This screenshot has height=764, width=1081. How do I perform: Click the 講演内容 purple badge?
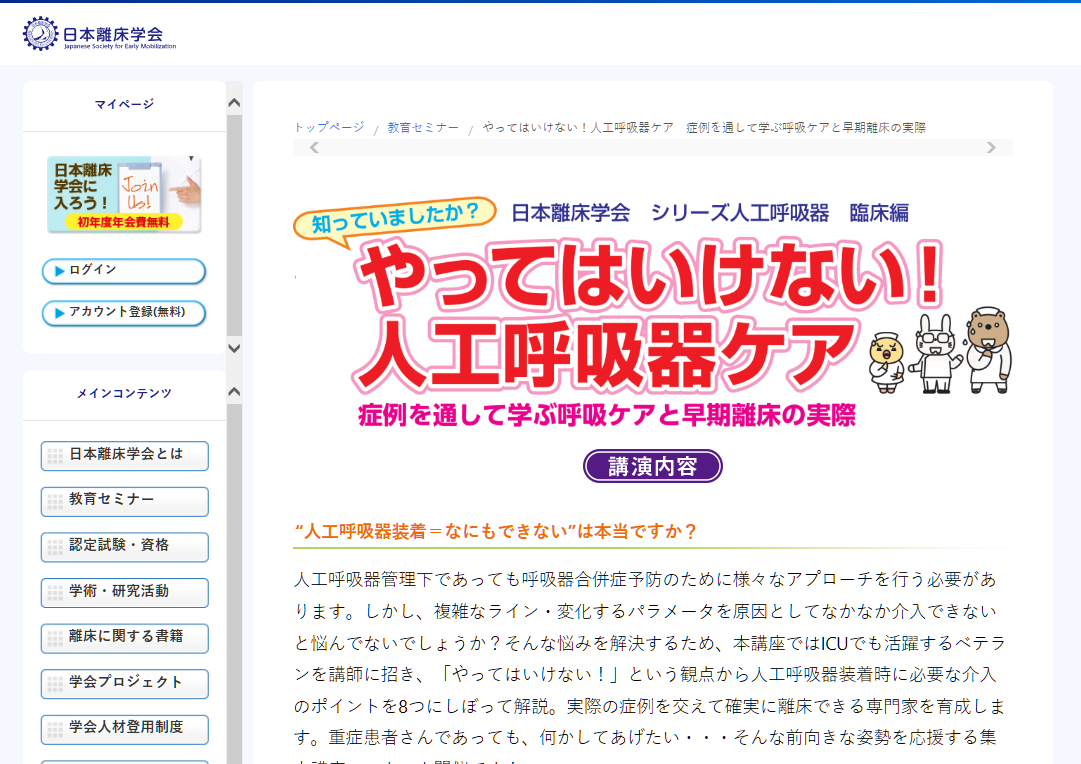click(x=652, y=467)
